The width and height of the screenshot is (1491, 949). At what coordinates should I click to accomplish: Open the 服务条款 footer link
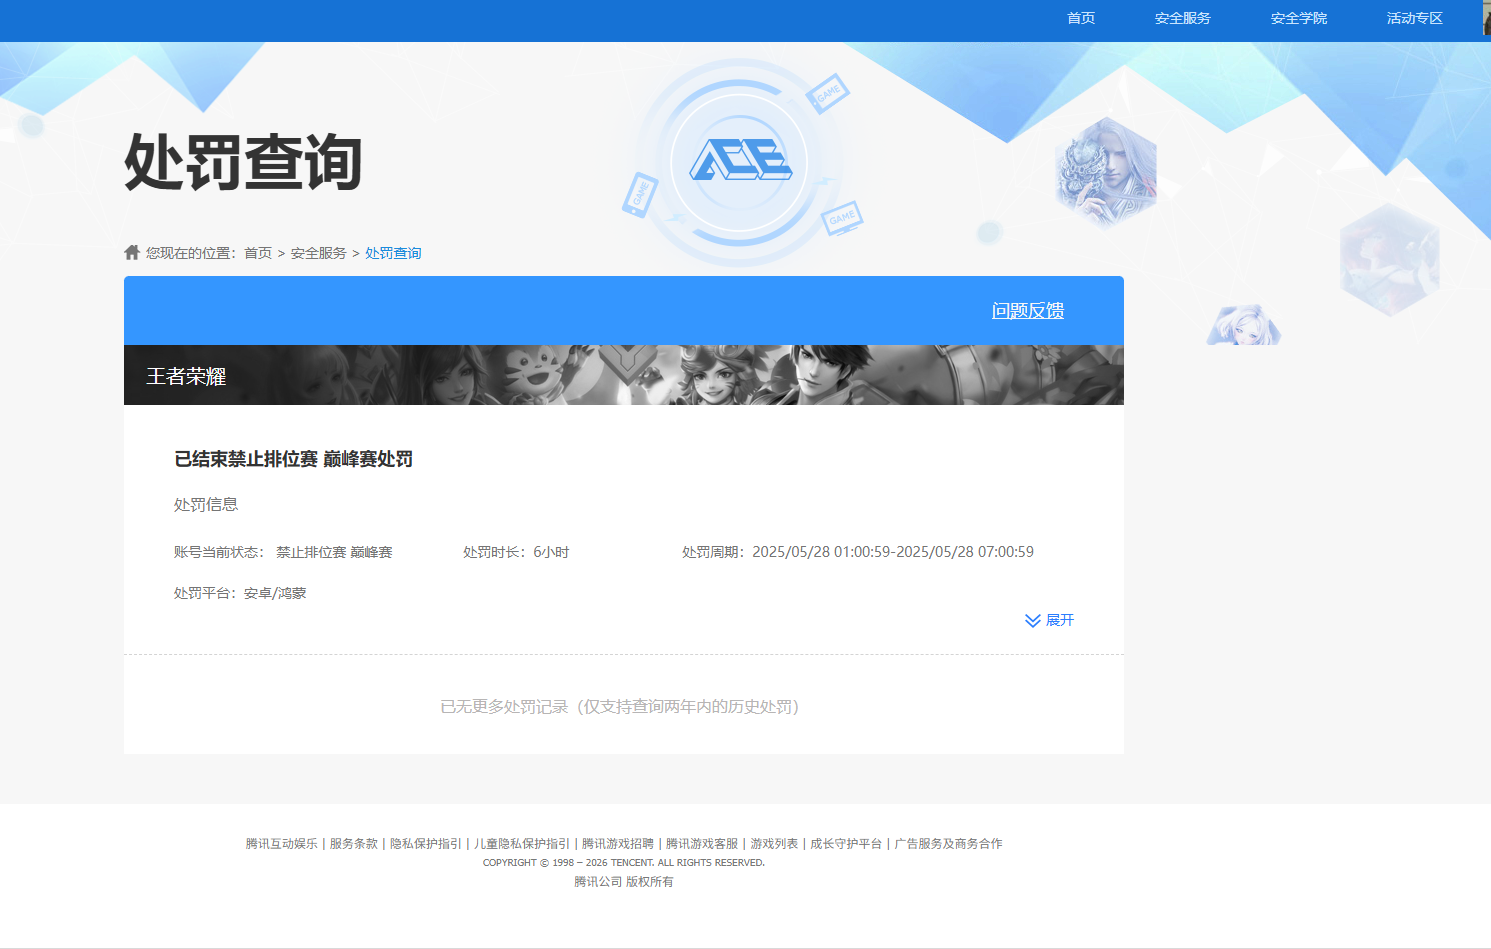pyautogui.click(x=354, y=844)
